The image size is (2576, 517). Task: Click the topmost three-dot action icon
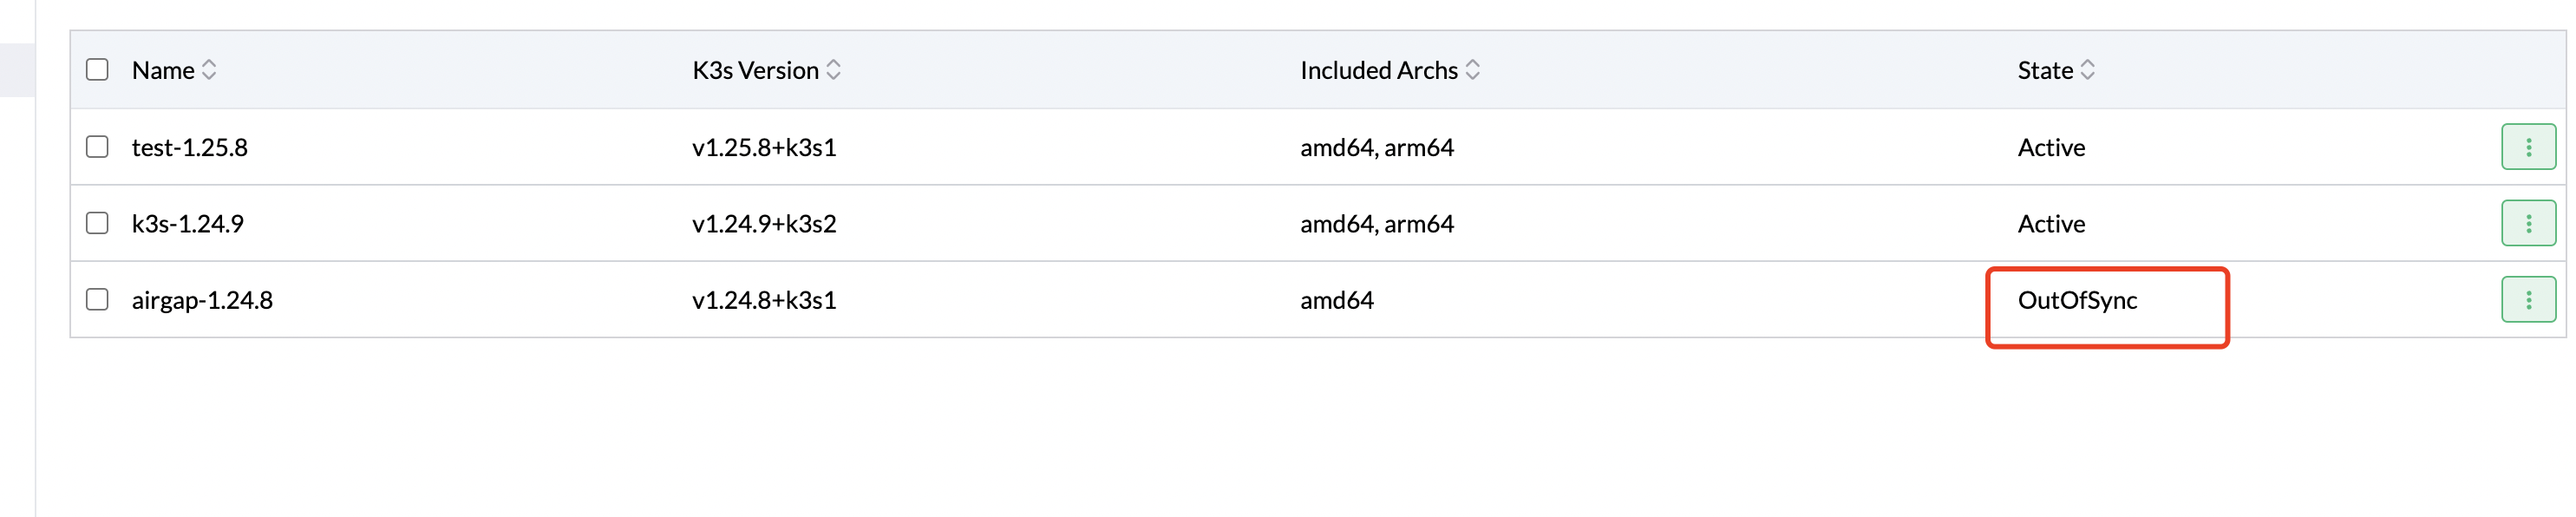2528,146
